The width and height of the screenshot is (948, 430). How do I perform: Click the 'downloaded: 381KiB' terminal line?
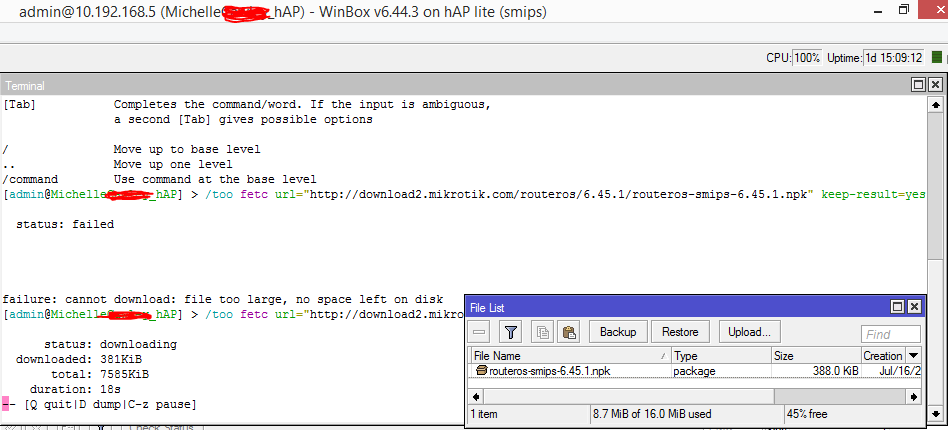(79, 359)
